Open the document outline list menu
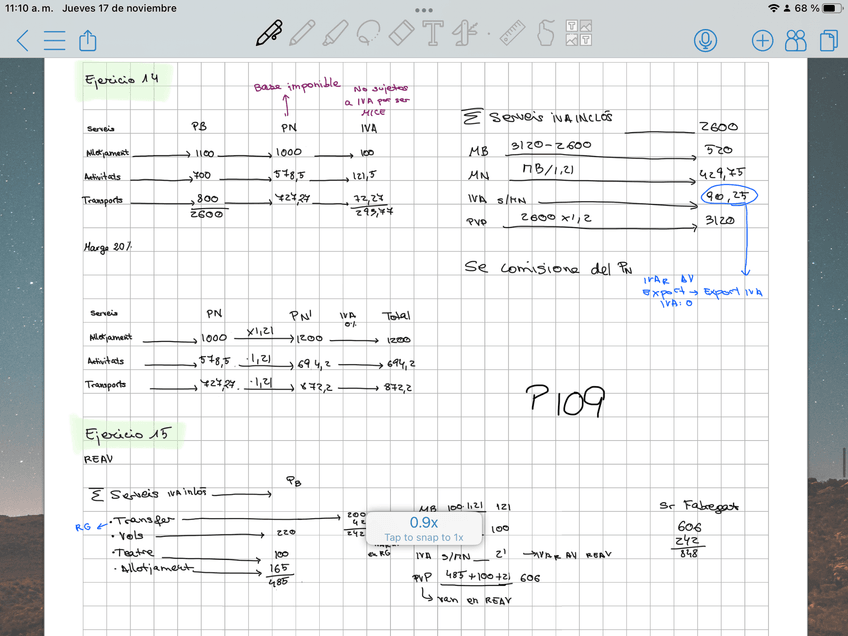This screenshot has width=848, height=636. click(54, 40)
